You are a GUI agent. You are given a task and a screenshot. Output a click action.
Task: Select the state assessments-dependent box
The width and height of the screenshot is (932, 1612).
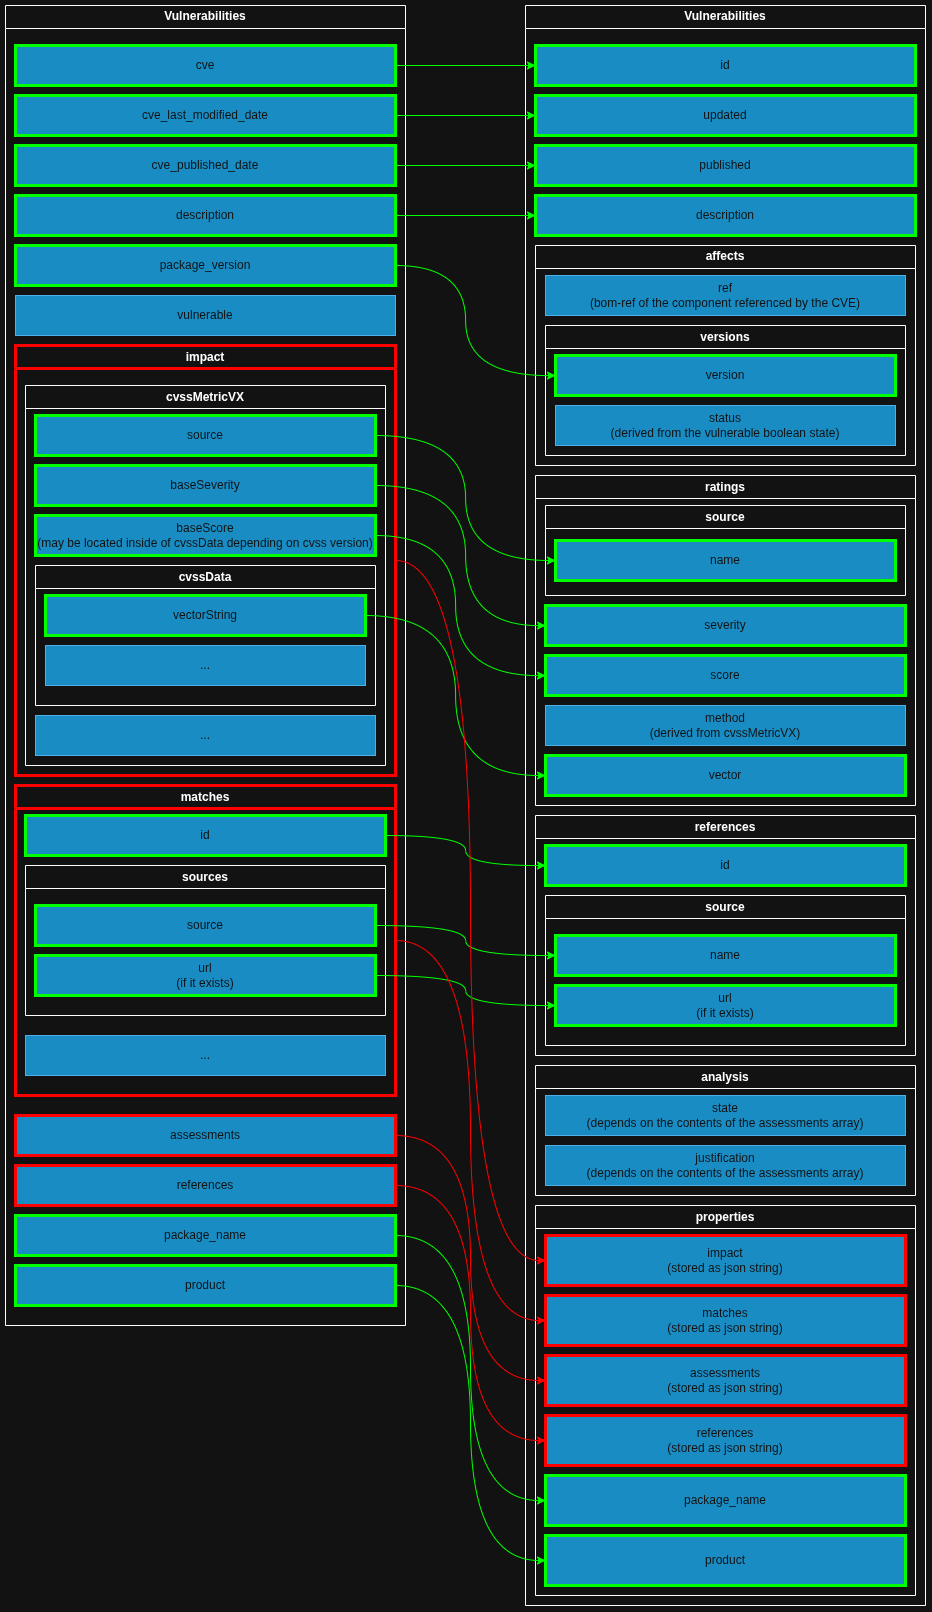pos(725,1115)
